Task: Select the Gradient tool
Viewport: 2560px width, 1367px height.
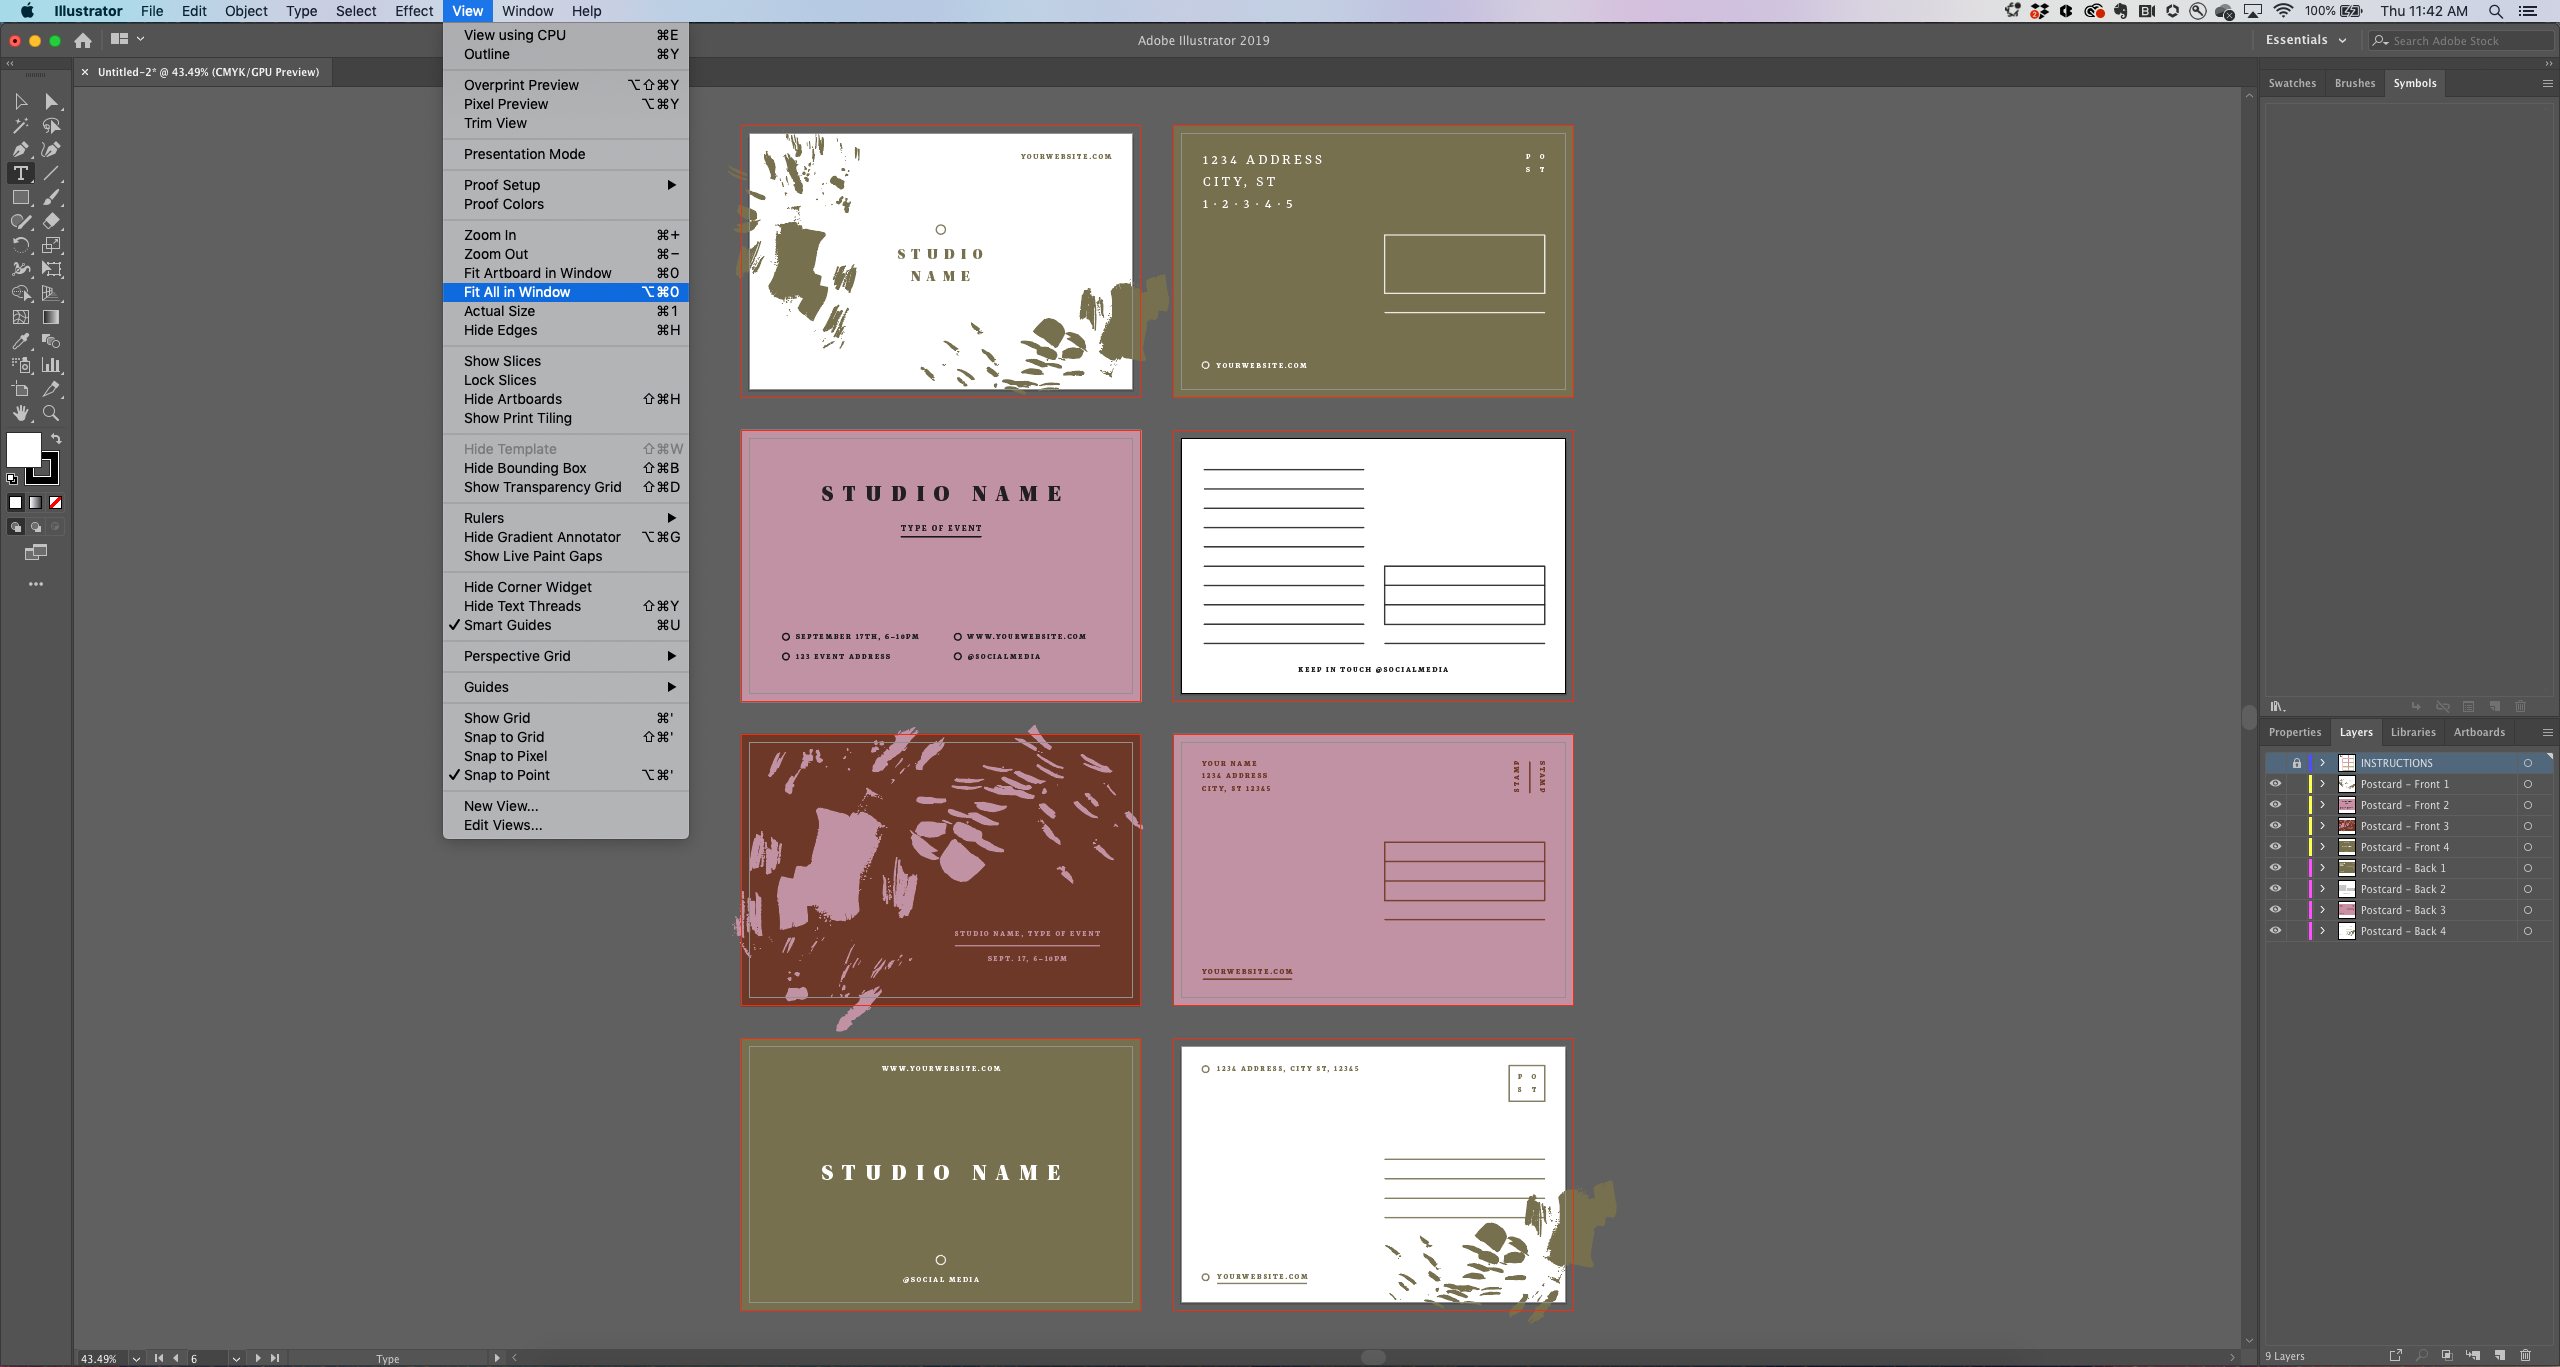Action: [51, 317]
